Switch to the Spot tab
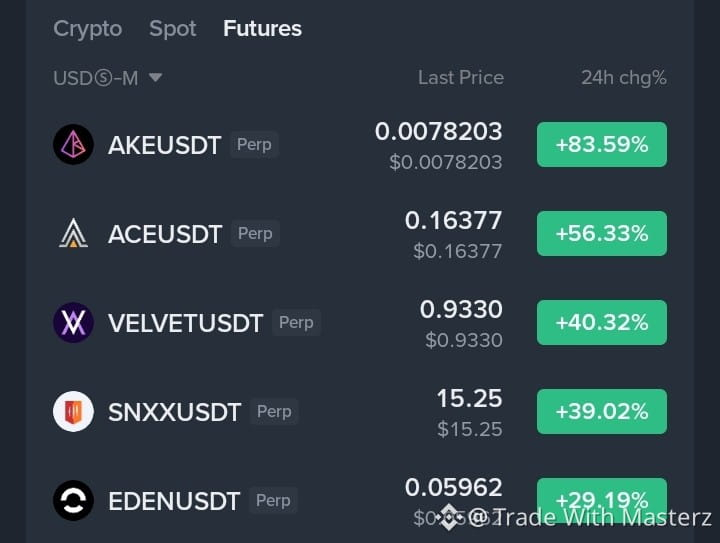 173,28
